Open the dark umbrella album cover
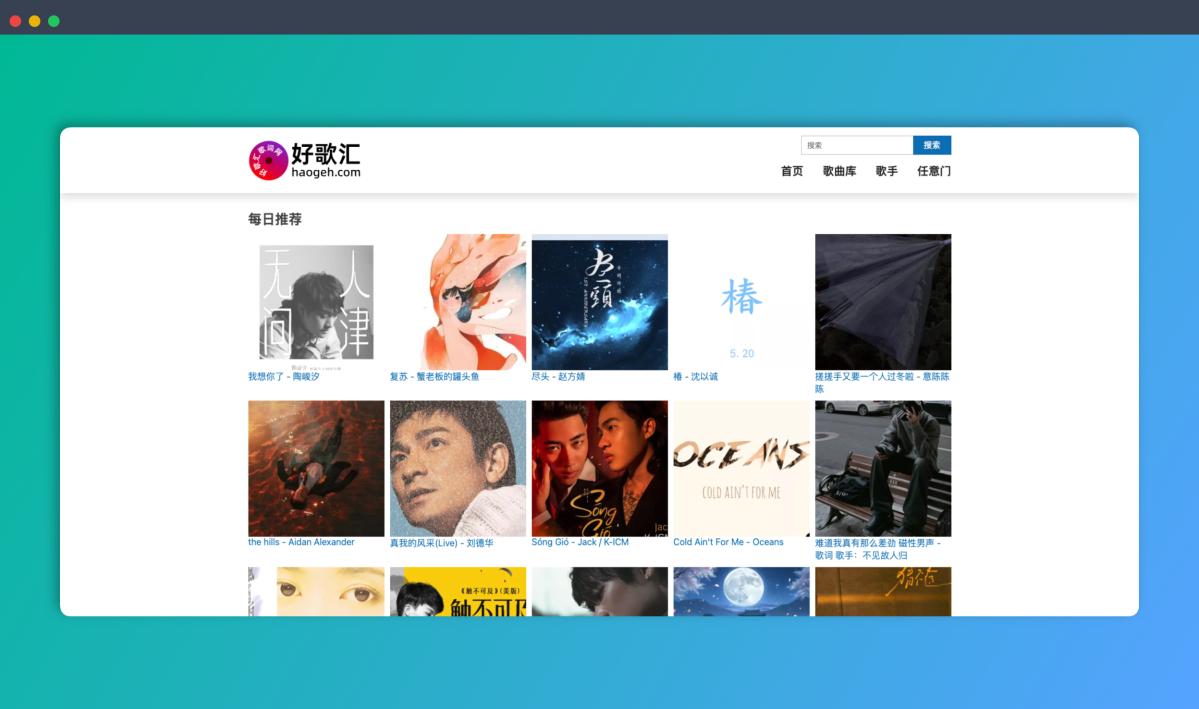Image resolution: width=1199 pixels, height=709 pixels. pyautogui.click(x=883, y=302)
